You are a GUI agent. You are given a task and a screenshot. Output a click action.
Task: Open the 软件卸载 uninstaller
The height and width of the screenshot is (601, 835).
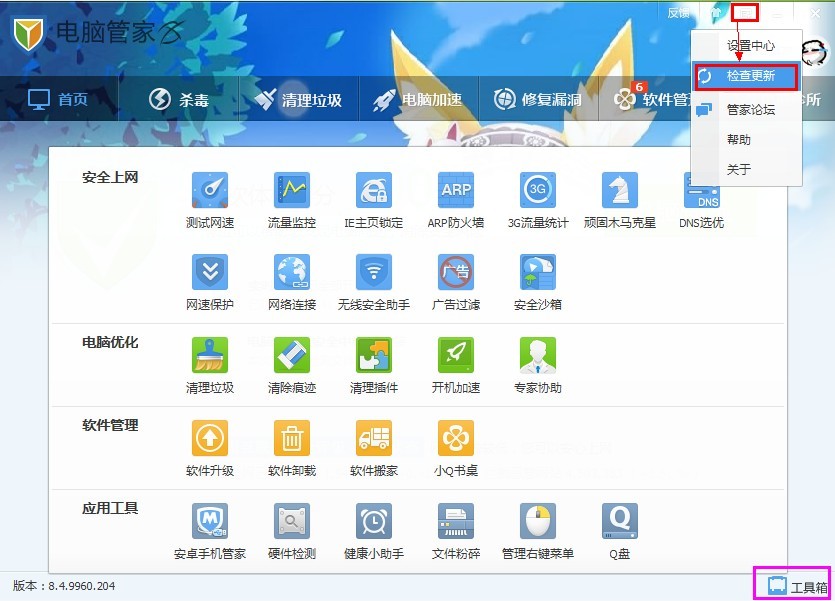pyautogui.click(x=292, y=448)
